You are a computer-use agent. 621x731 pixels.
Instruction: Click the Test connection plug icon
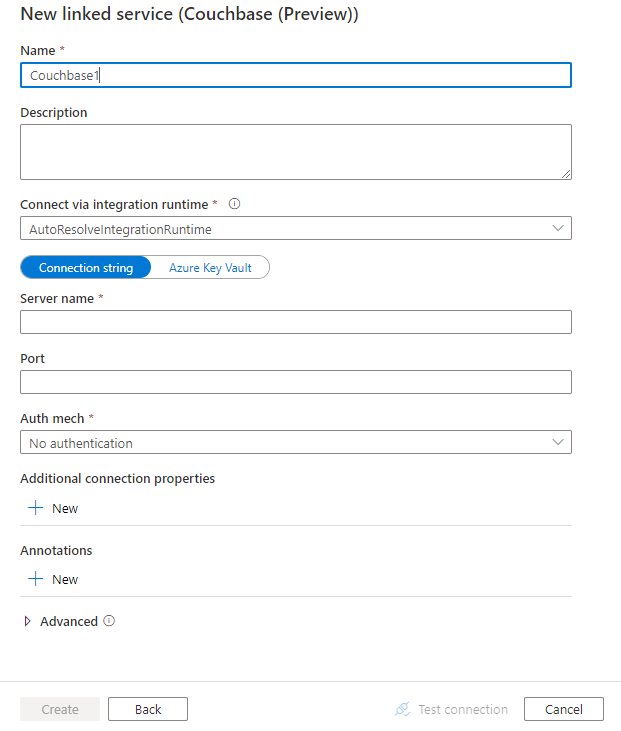pos(402,709)
